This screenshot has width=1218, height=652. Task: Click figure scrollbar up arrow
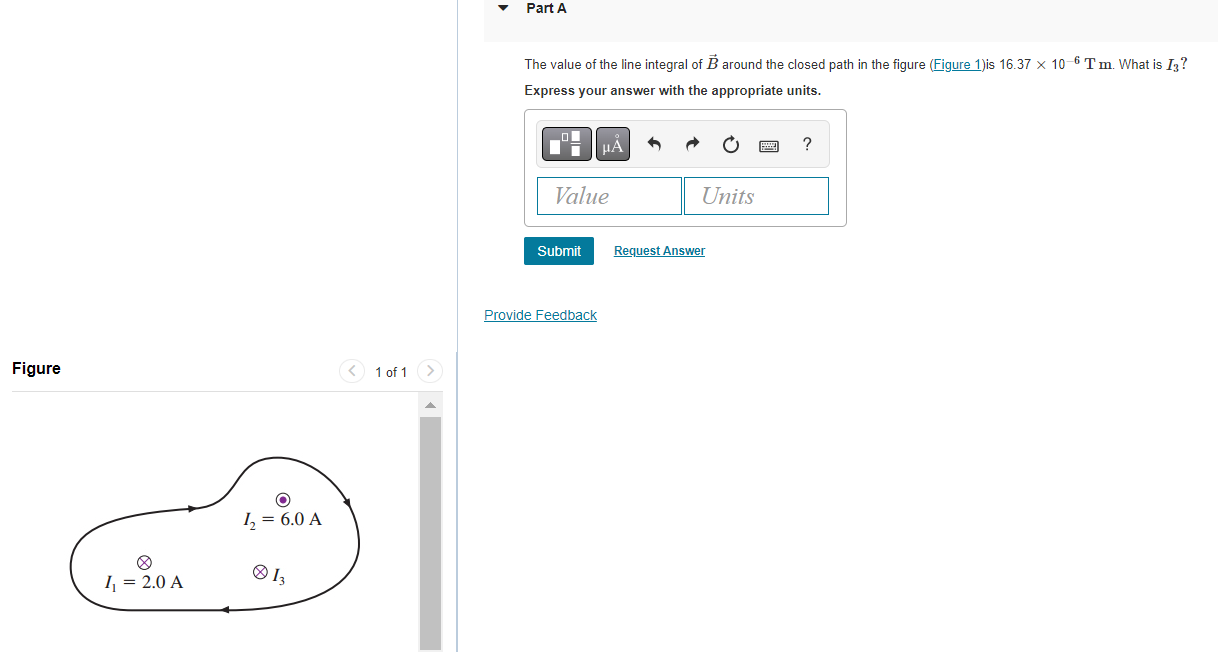pyautogui.click(x=430, y=405)
